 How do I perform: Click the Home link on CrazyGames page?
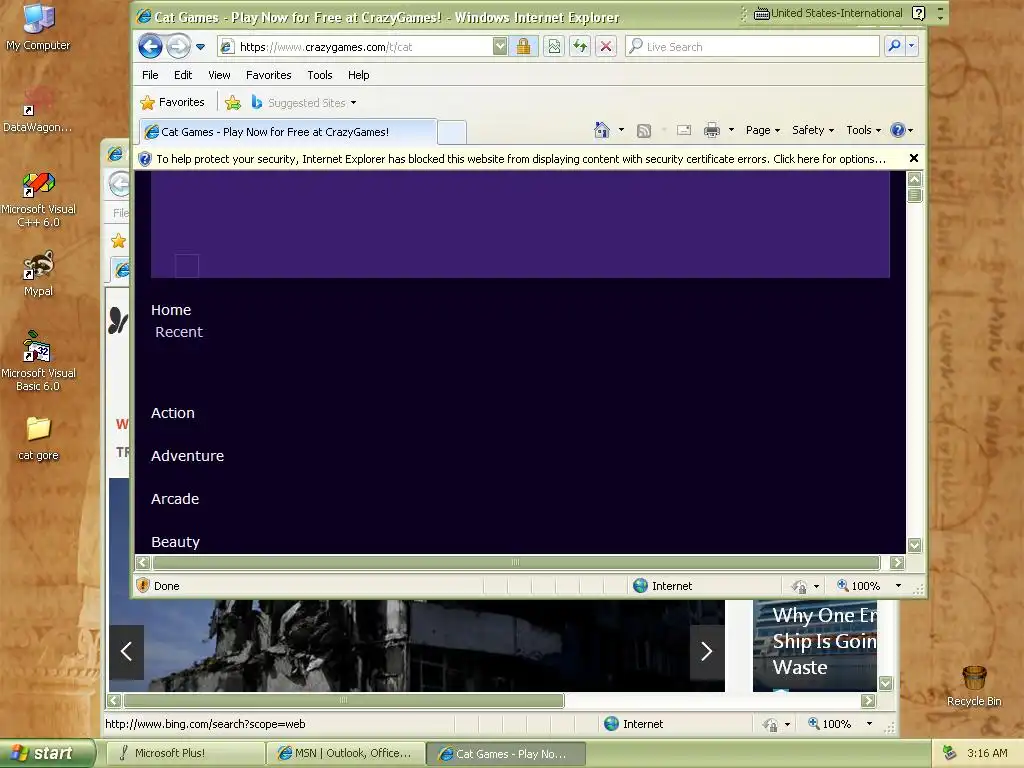(x=171, y=310)
